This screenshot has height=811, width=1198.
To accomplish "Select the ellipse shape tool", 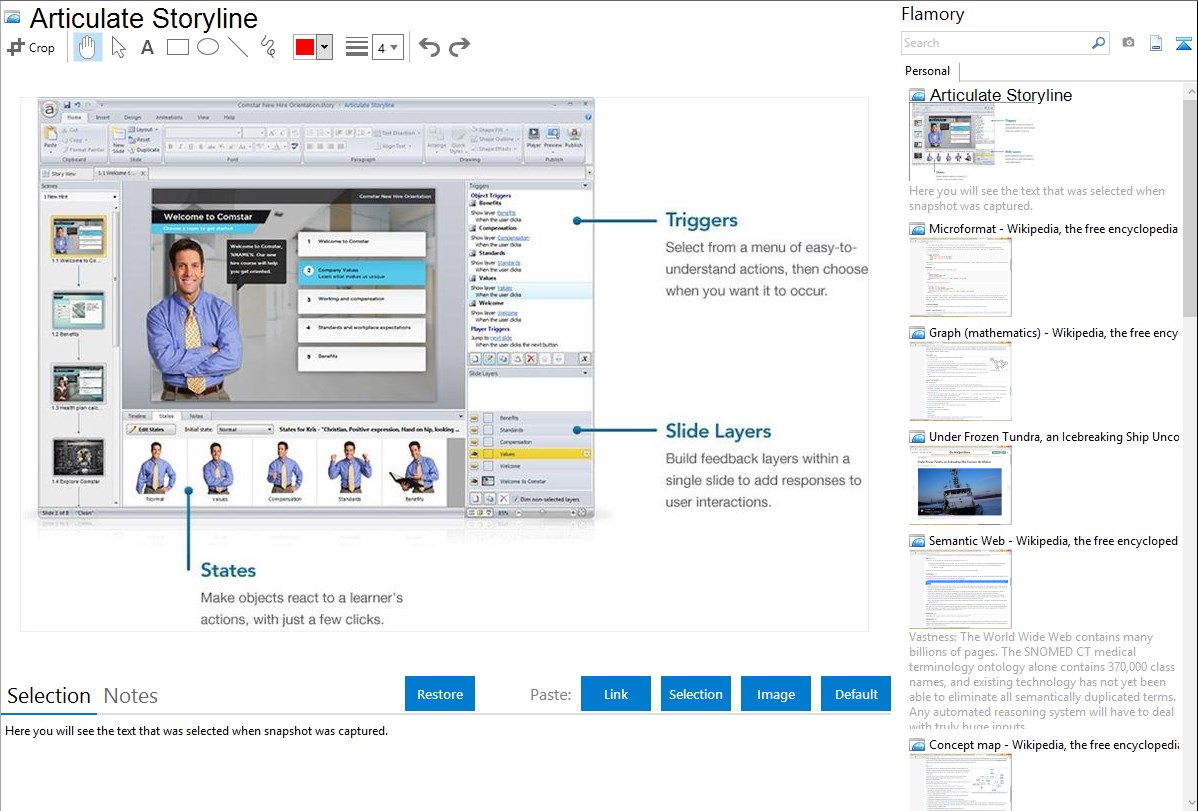I will (x=208, y=47).
